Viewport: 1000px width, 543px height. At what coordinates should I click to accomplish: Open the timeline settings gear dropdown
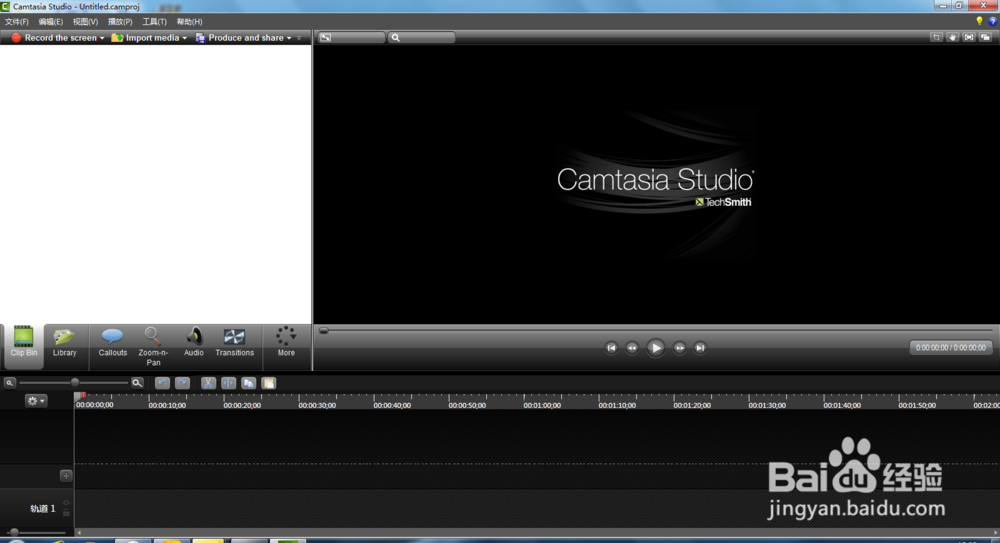click(36, 401)
